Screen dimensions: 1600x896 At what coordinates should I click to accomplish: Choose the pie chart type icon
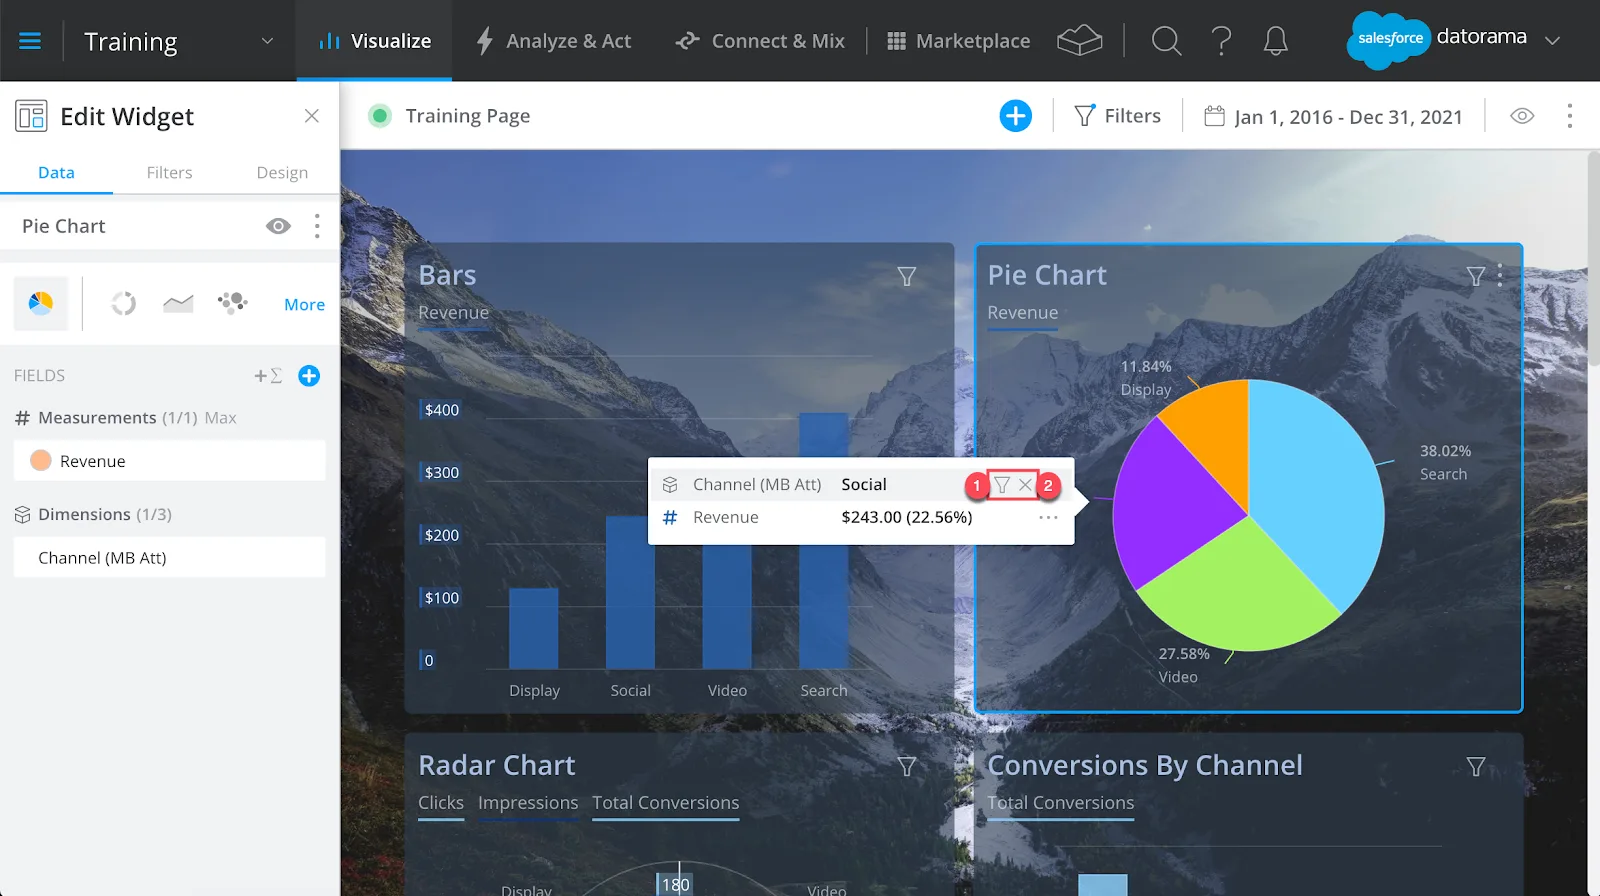pyautogui.click(x=41, y=303)
